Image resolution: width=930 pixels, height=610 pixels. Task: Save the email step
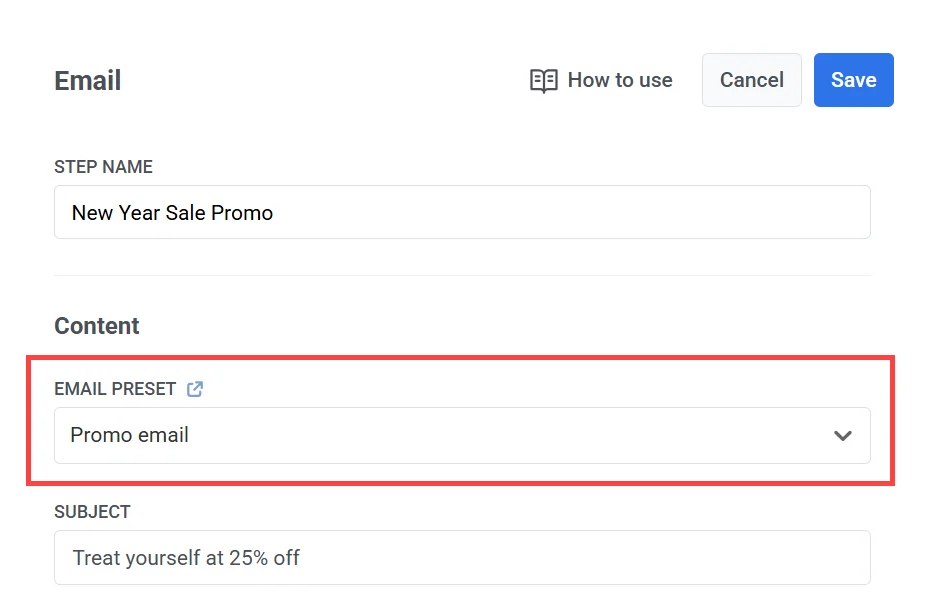pyautogui.click(x=853, y=80)
